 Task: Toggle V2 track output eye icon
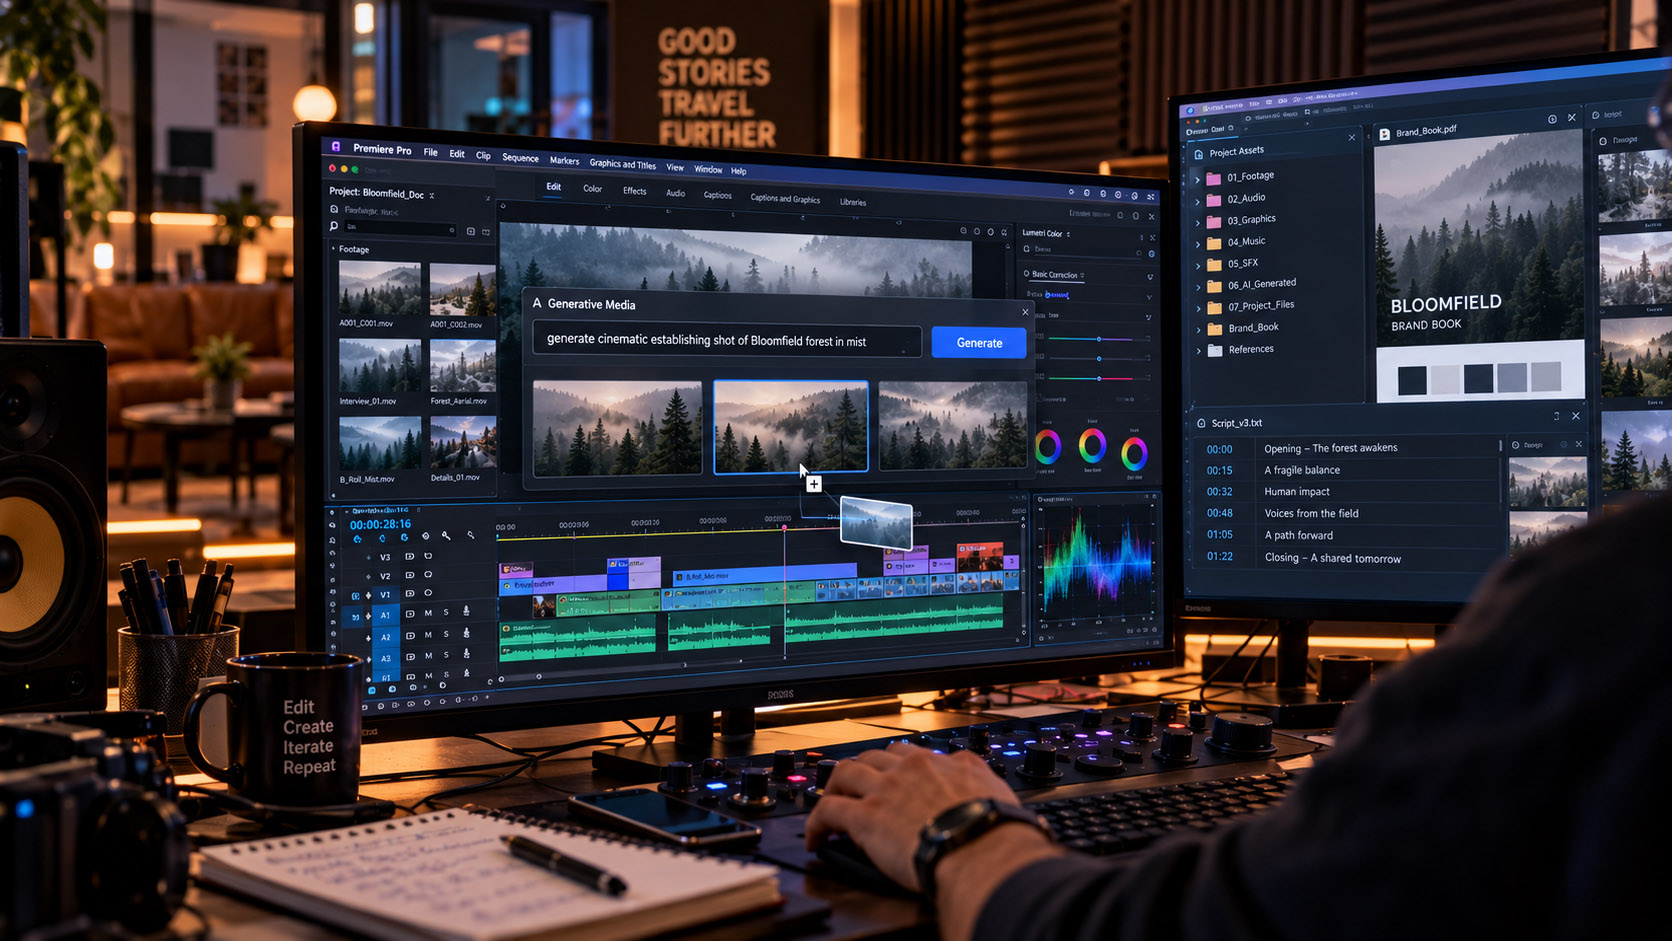pos(428,575)
